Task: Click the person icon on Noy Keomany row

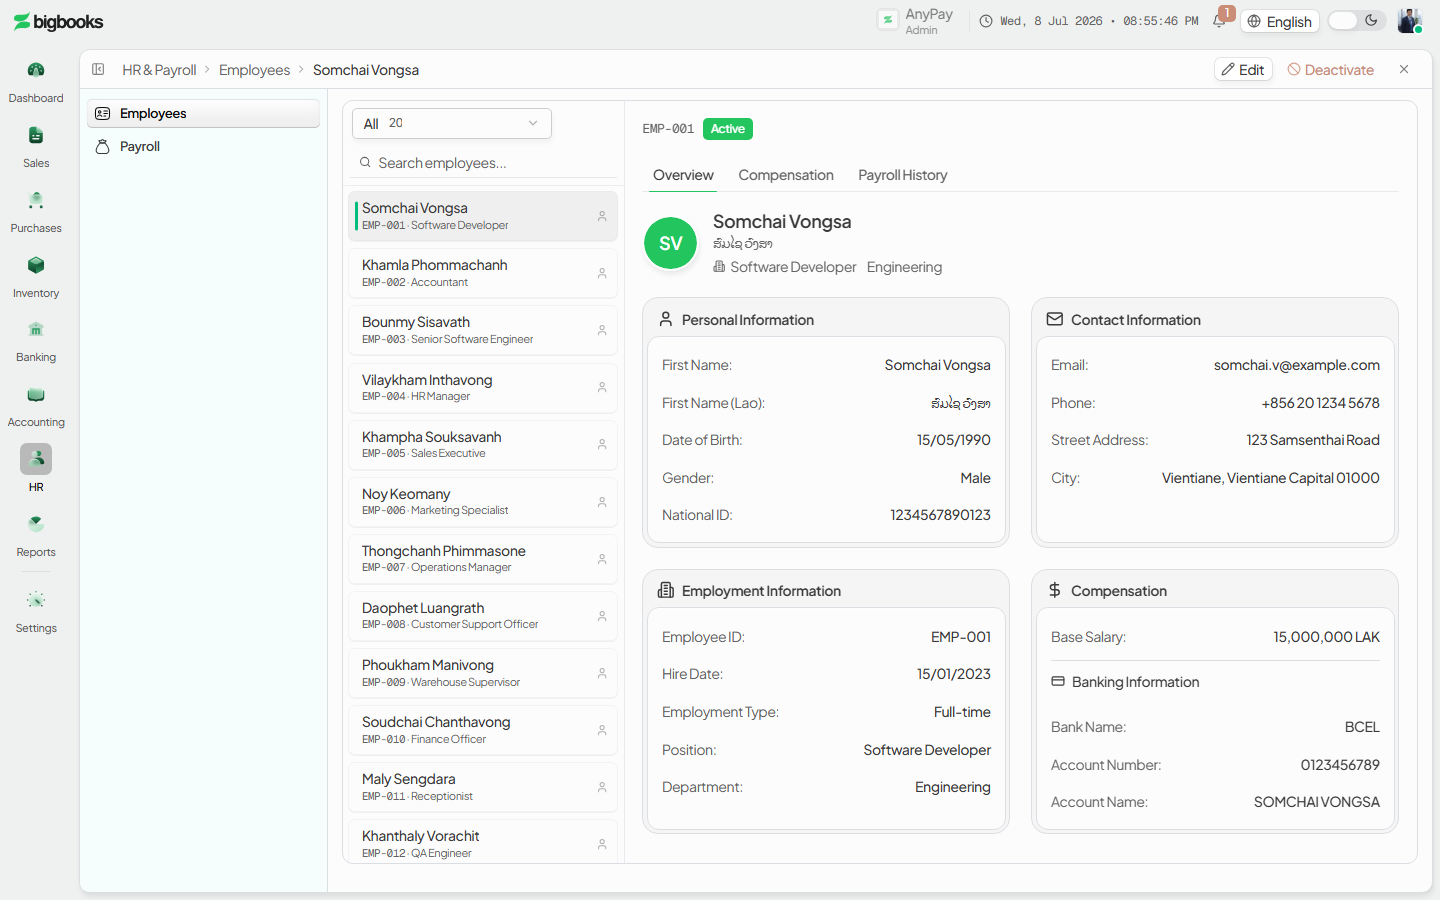Action: tap(602, 502)
